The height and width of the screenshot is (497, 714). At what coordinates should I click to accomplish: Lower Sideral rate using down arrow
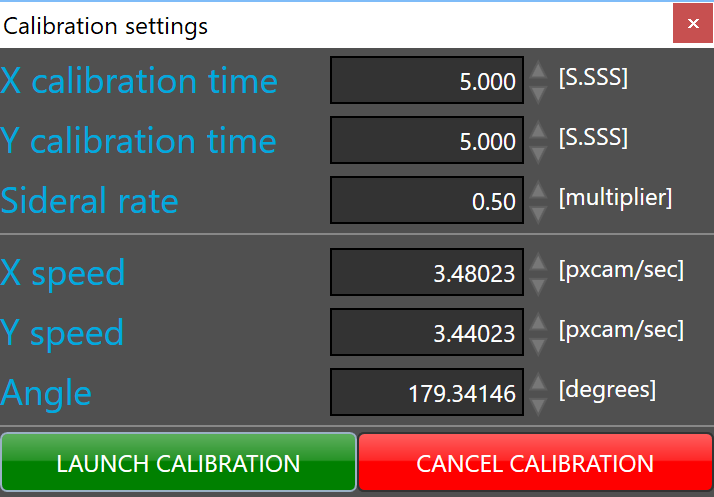[538, 211]
